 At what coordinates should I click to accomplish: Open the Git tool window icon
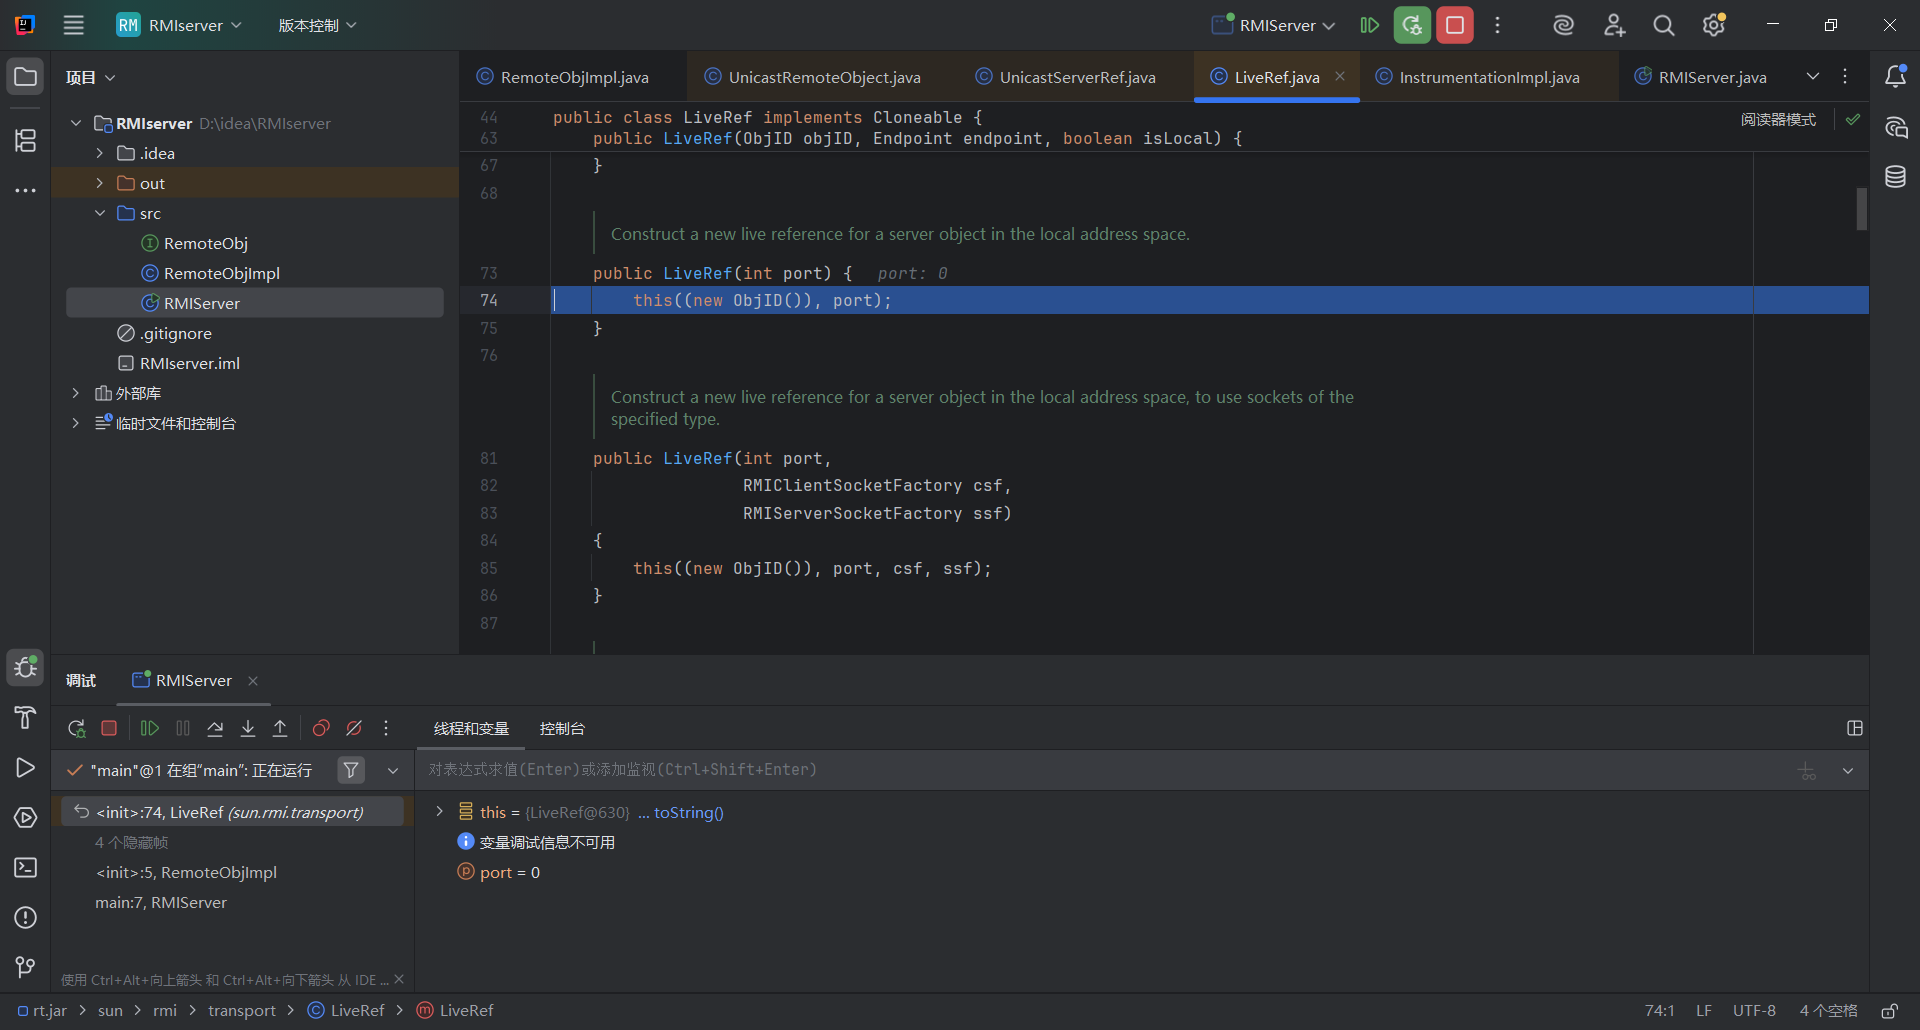click(25, 967)
